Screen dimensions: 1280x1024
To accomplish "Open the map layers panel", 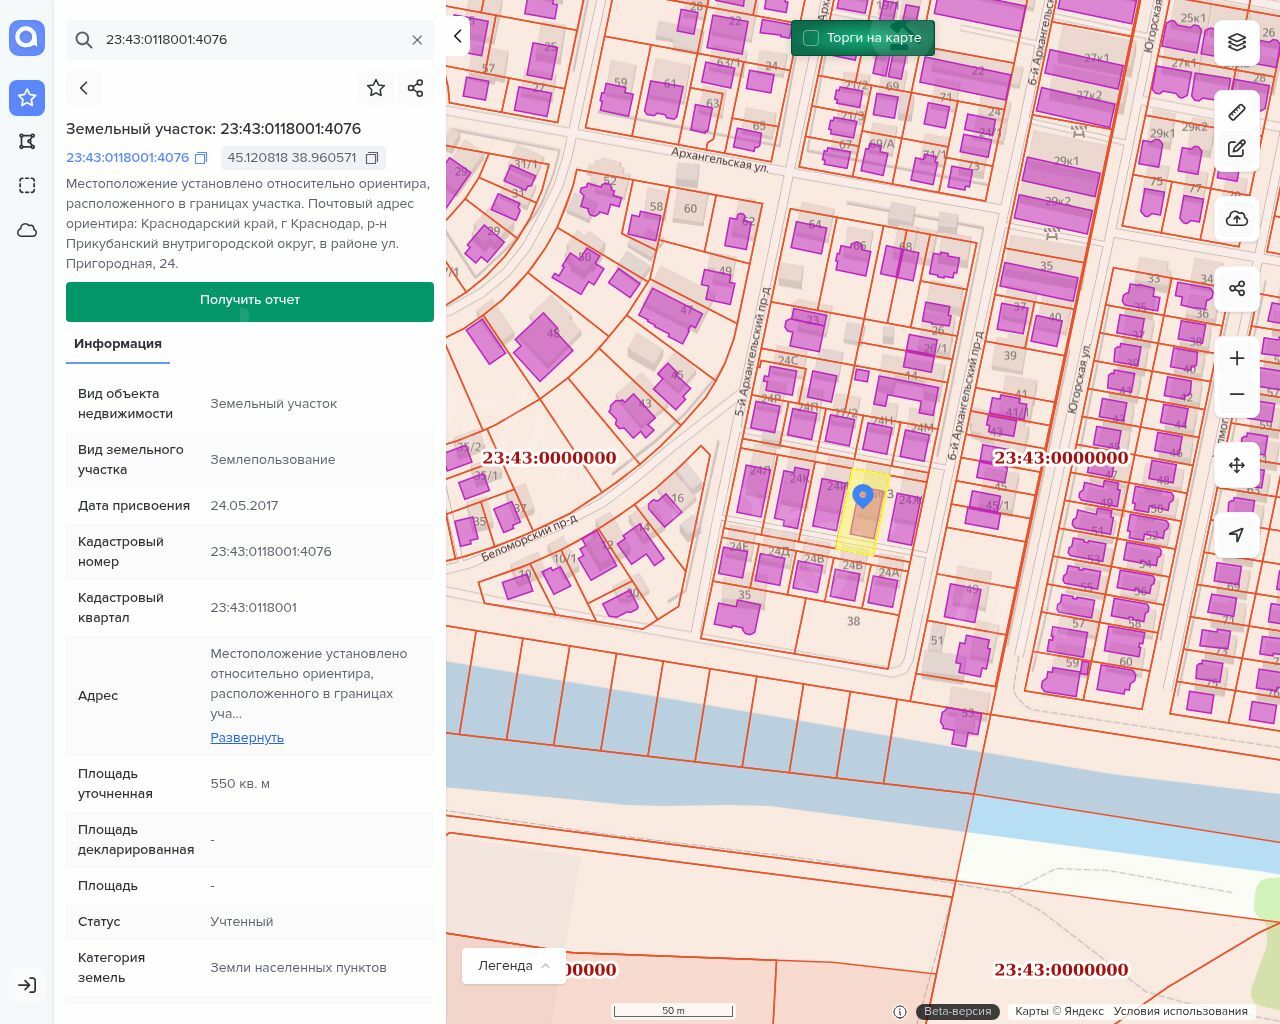I will (1237, 42).
